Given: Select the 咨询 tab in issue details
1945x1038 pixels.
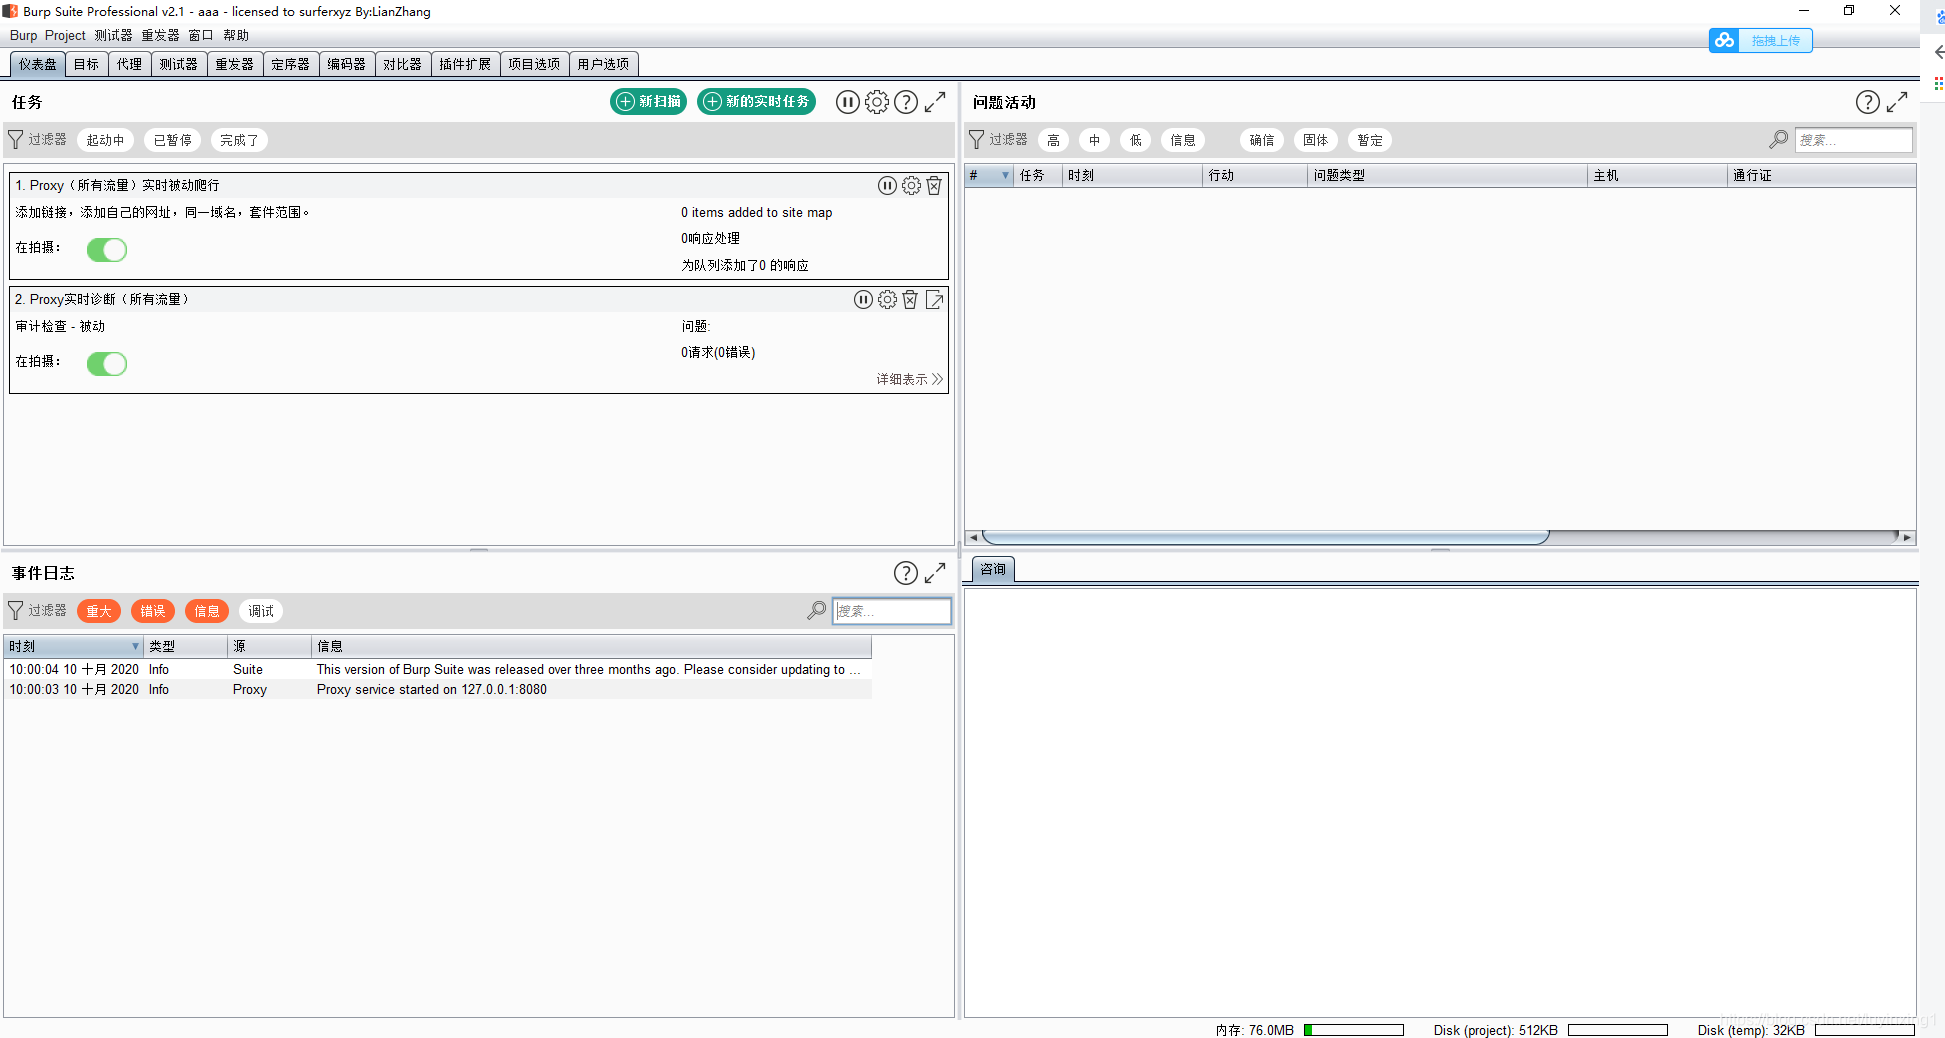Looking at the screenshot, I should (x=993, y=569).
